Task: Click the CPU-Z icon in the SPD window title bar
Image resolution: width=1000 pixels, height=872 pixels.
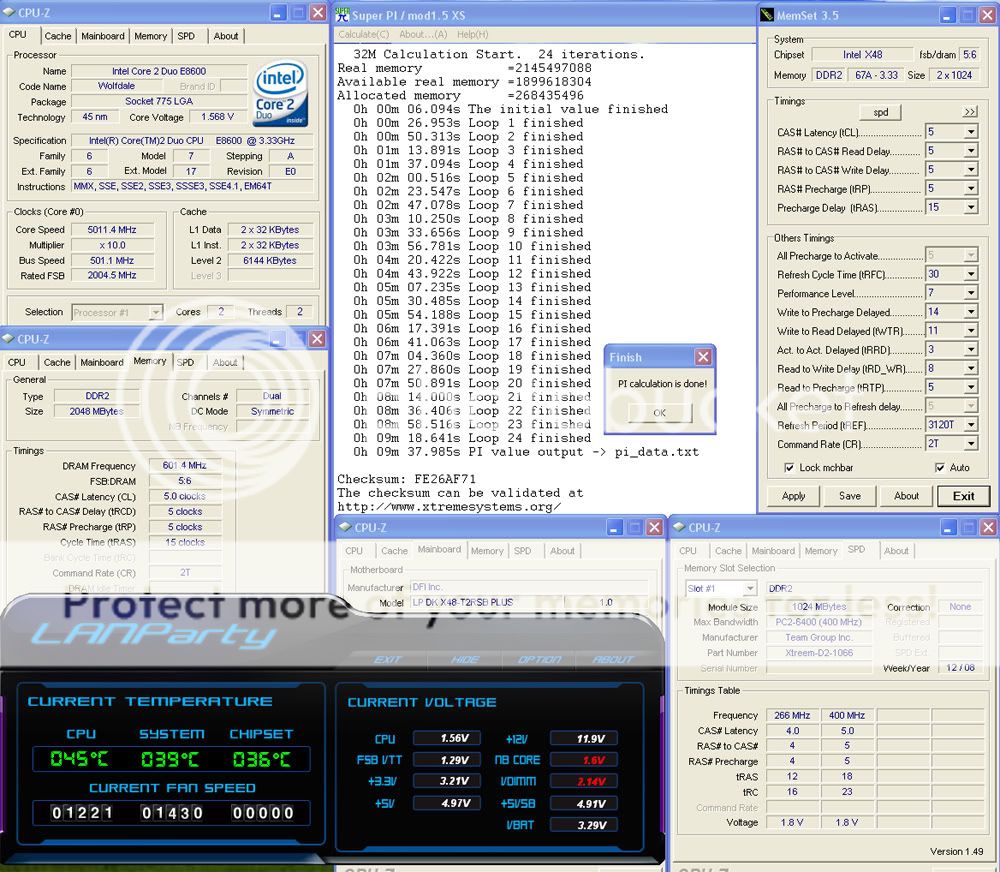Action: point(679,527)
